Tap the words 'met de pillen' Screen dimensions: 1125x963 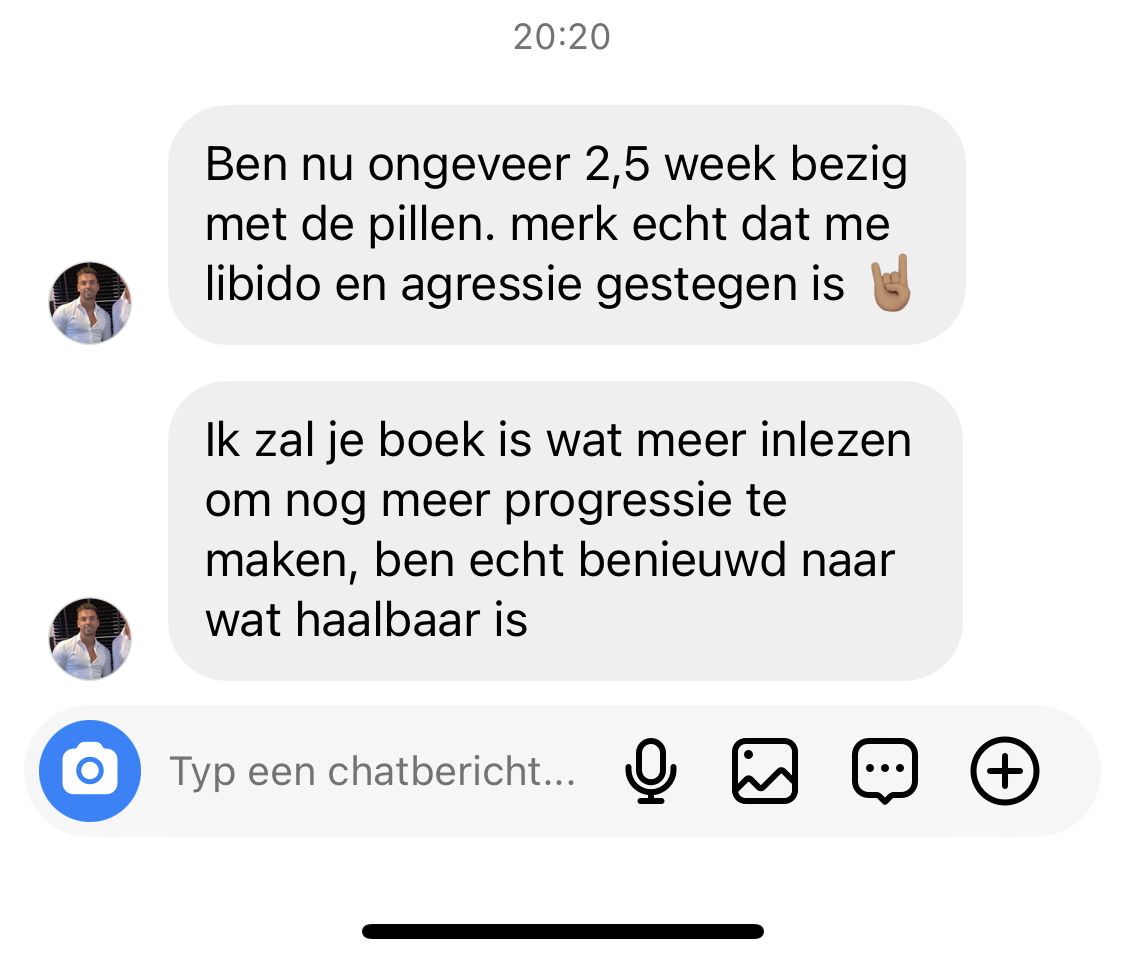(x=350, y=225)
